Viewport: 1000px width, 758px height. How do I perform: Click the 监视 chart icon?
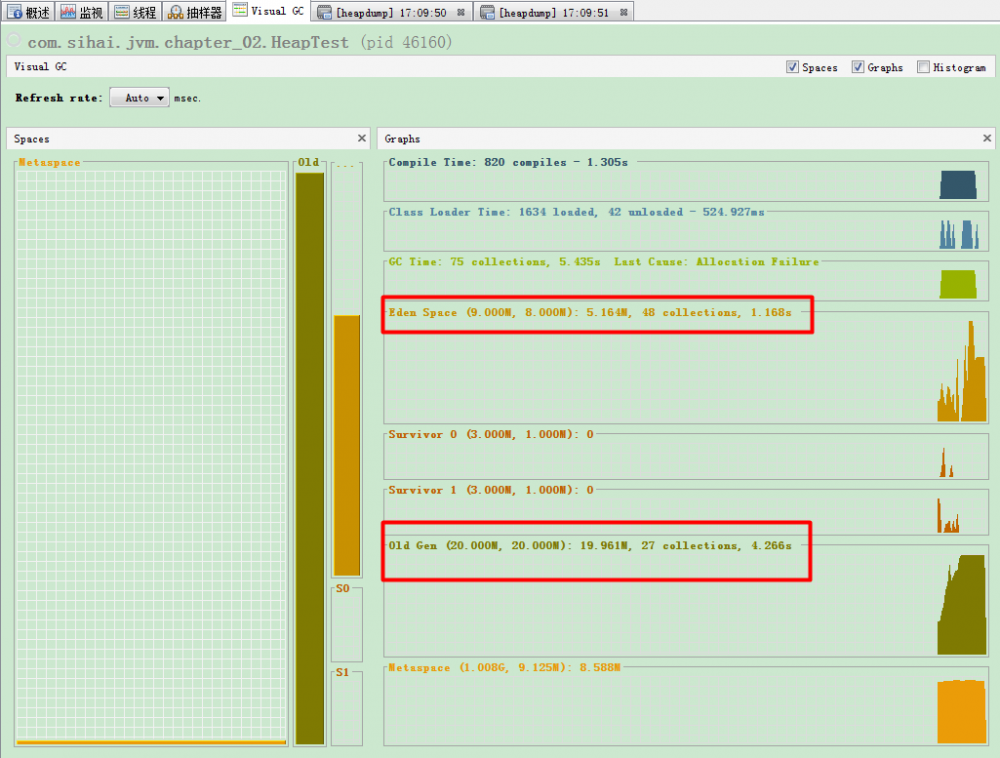point(68,11)
